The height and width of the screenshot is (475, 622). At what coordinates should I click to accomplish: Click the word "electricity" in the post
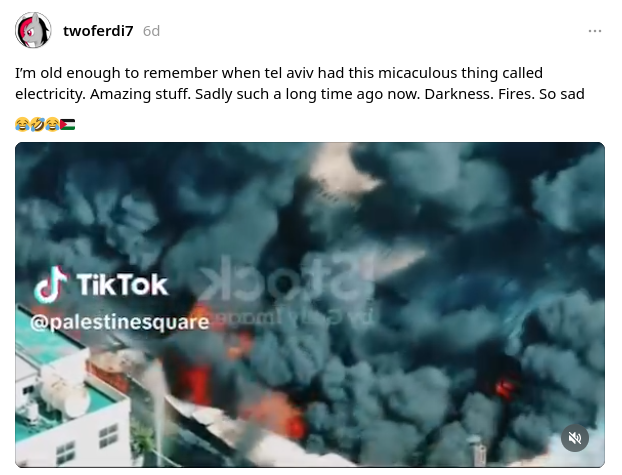point(49,94)
